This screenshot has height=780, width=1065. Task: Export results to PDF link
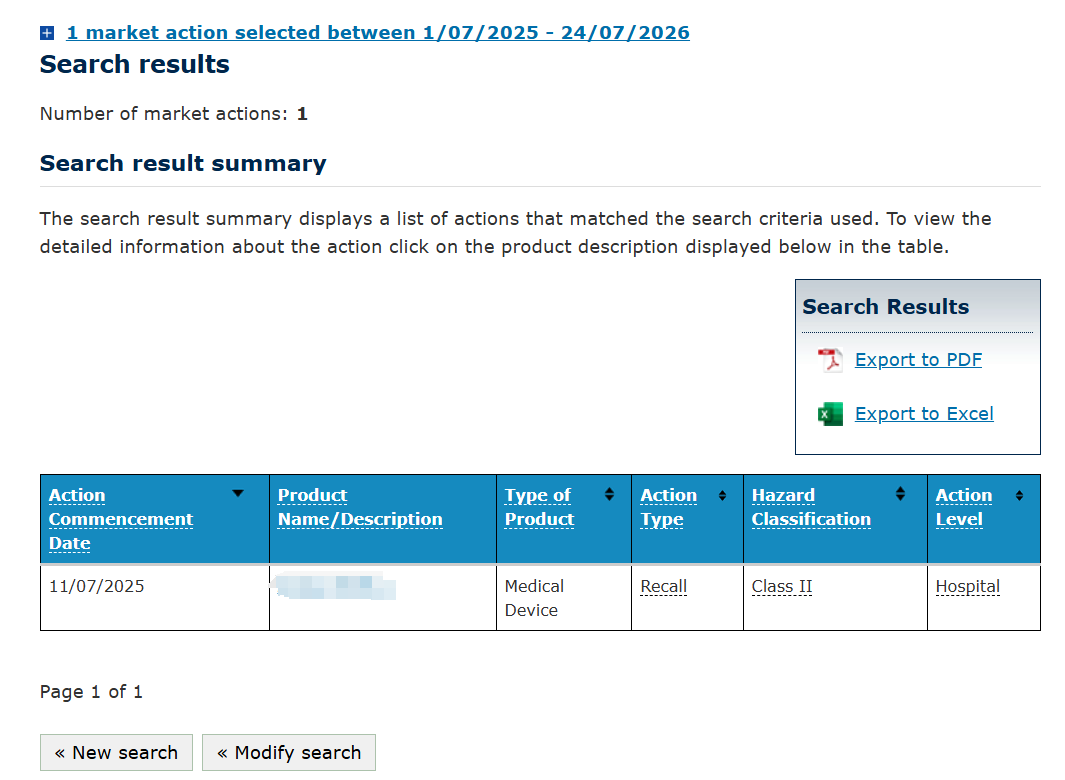918,359
